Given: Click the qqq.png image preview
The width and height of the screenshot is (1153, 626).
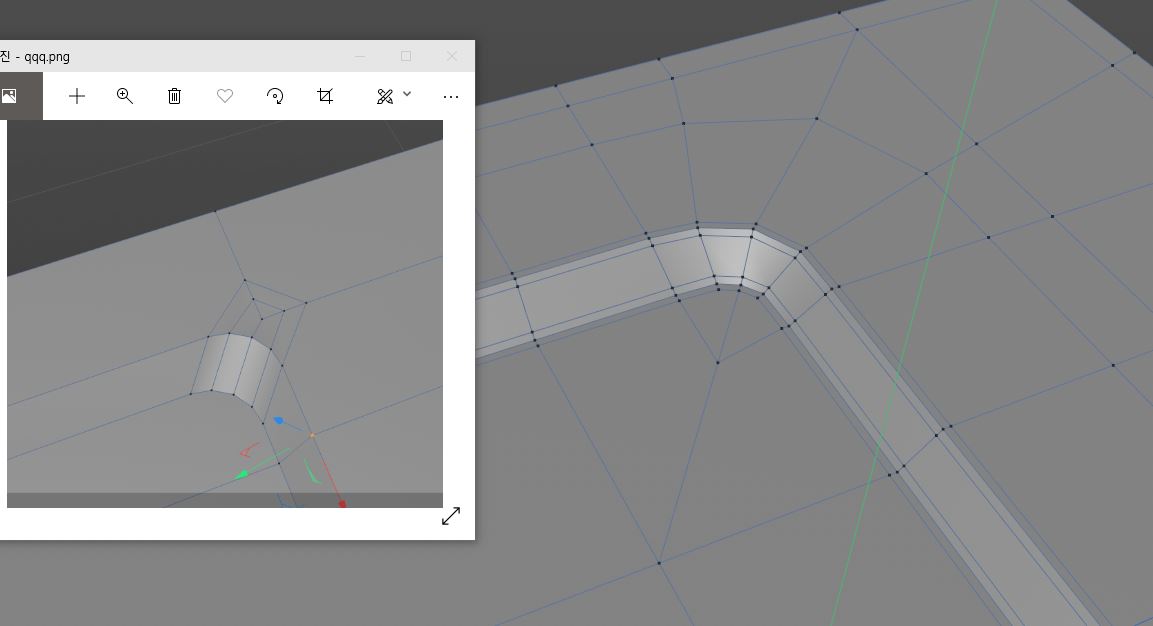Looking at the screenshot, I should 225,313.
